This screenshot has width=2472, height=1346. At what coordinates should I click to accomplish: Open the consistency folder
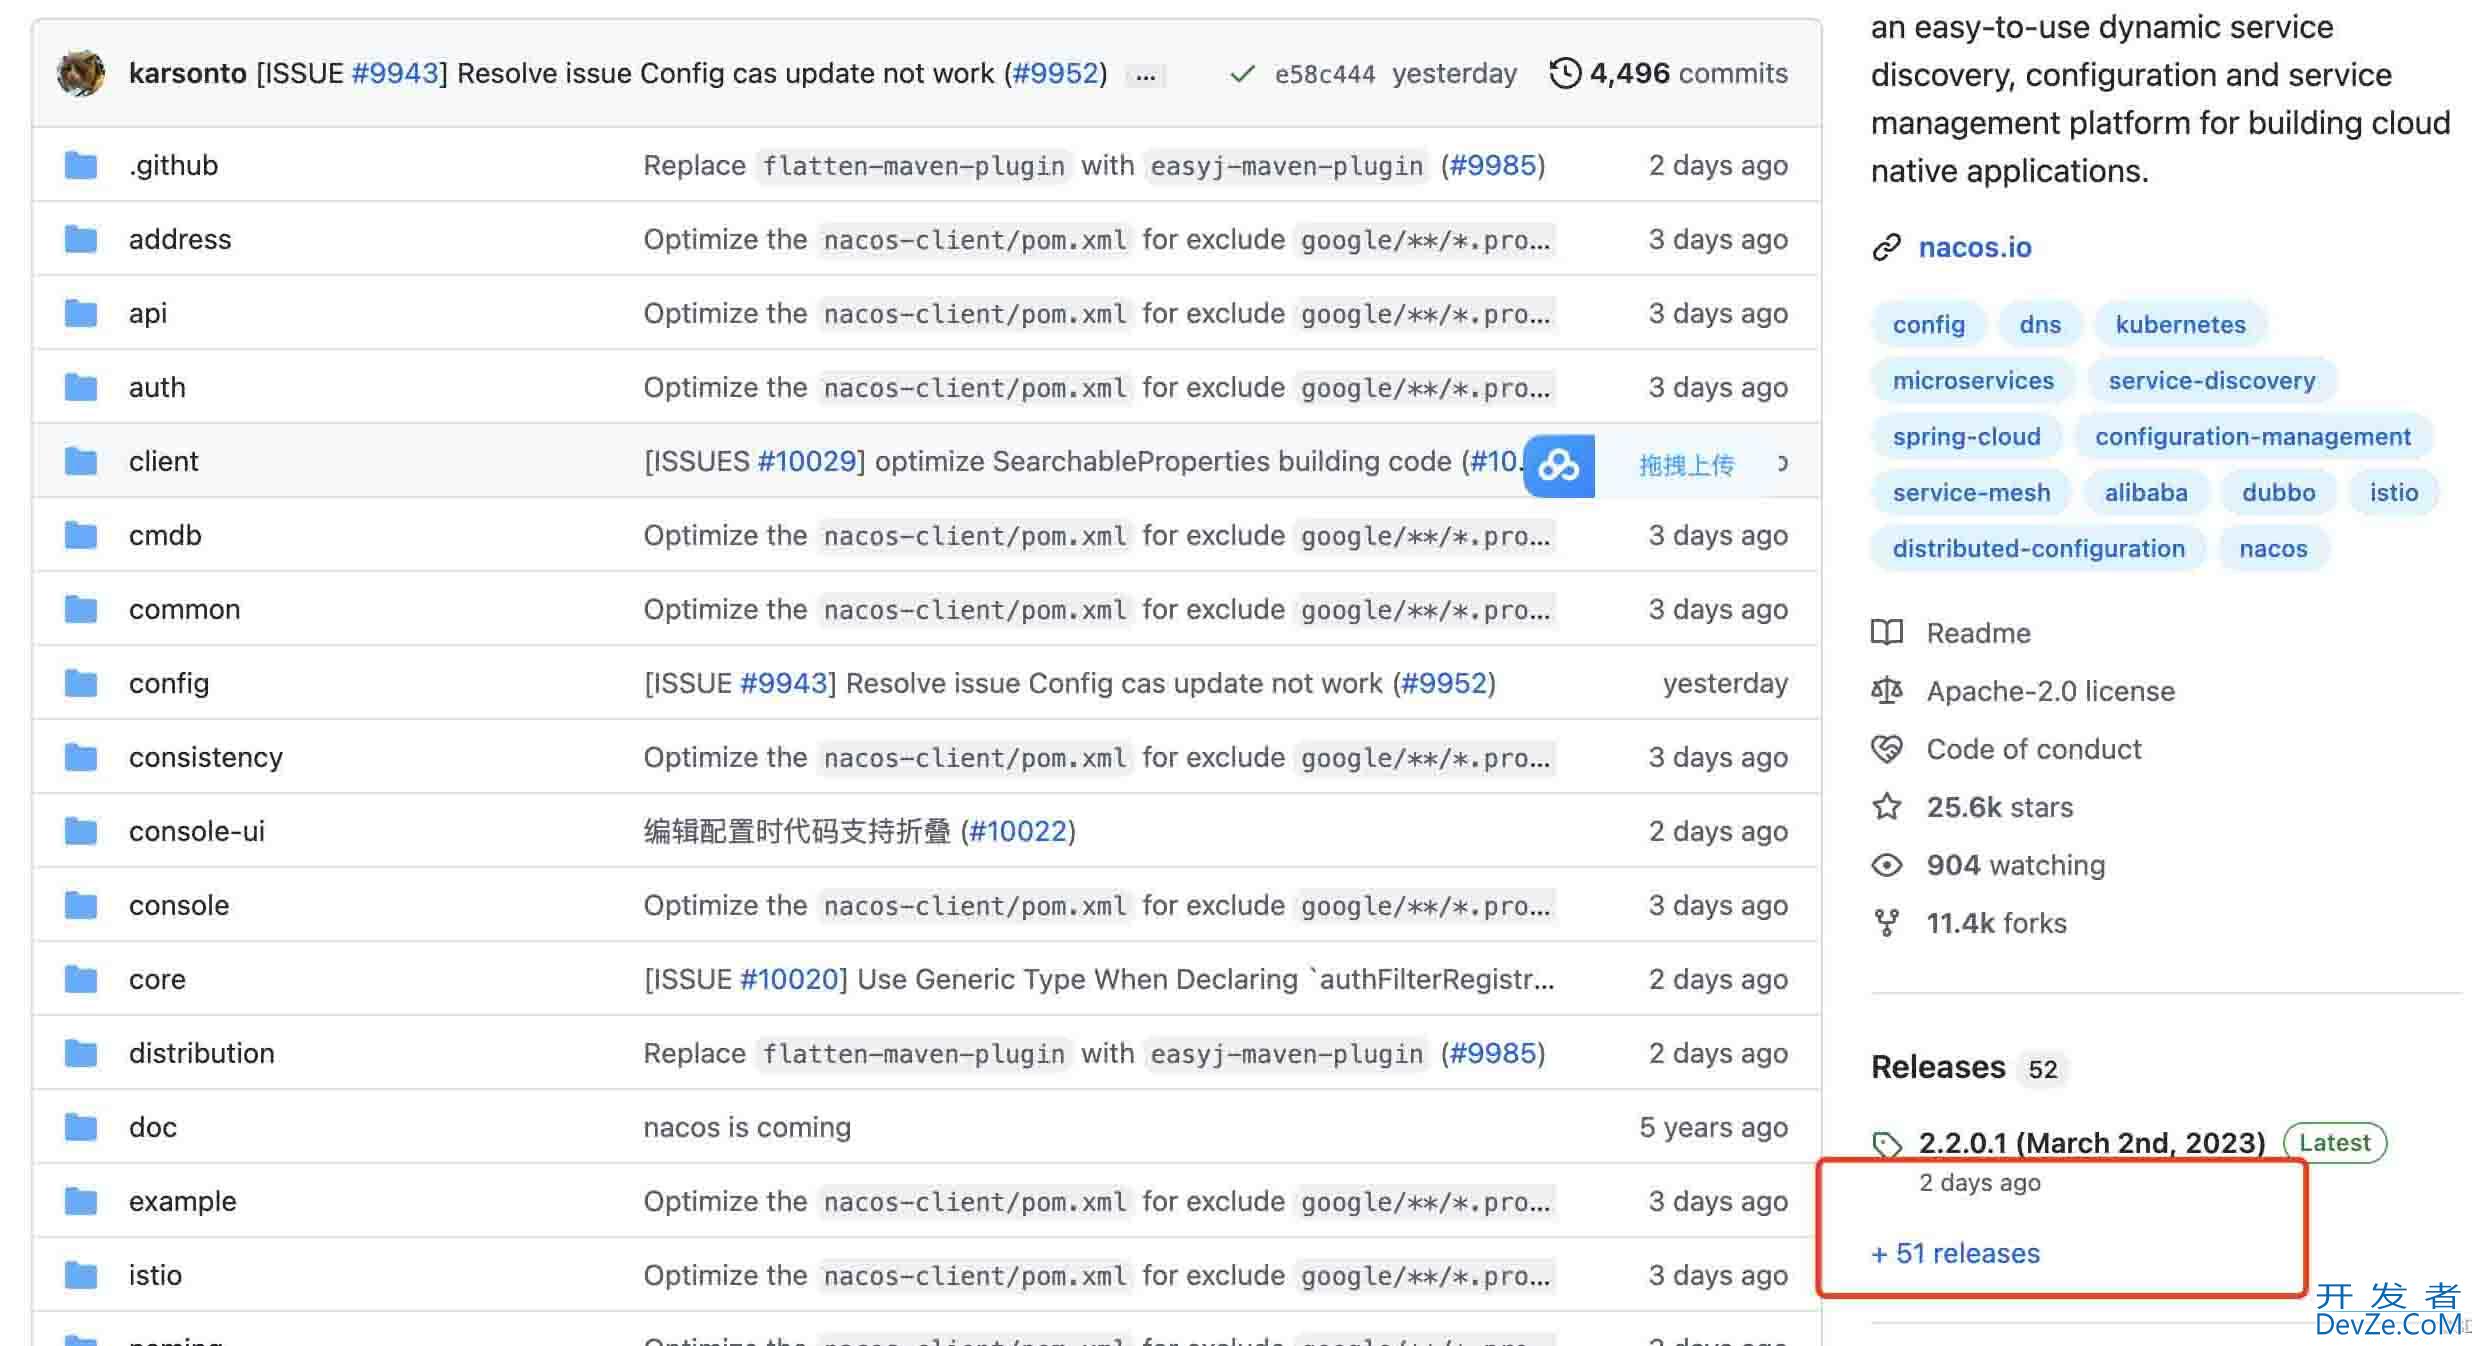point(206,757)
